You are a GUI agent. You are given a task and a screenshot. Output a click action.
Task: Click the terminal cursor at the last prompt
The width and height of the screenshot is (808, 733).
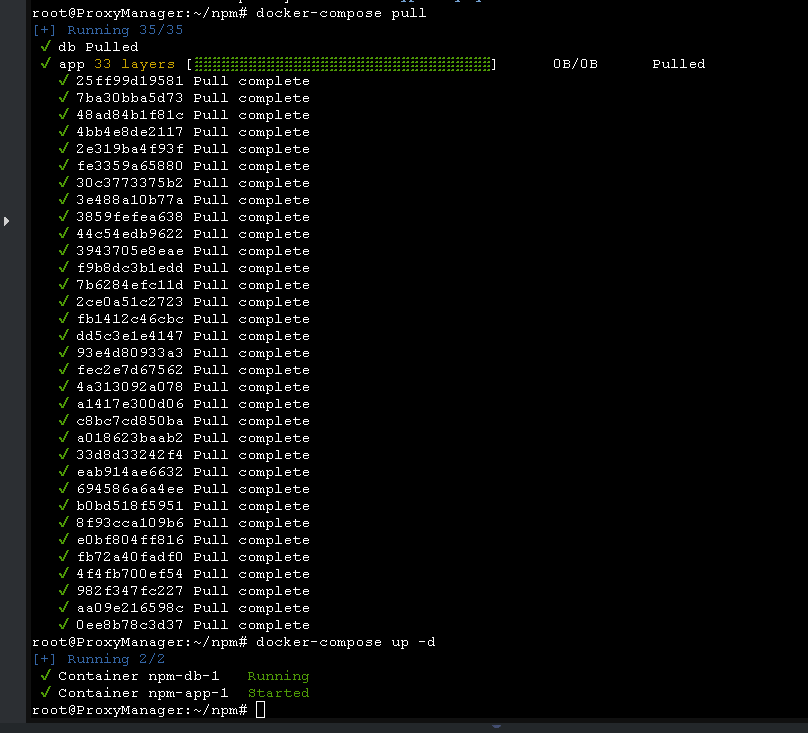coord(261,710)
